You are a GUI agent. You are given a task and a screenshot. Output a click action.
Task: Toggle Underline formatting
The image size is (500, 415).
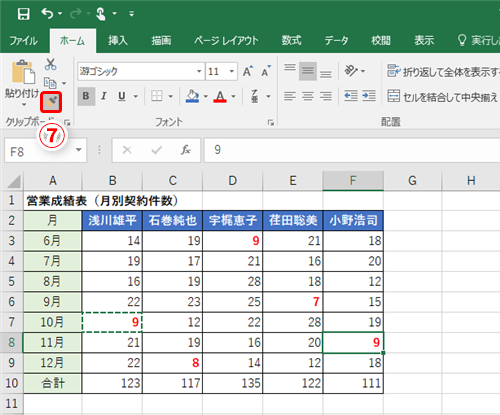point(122,96)
